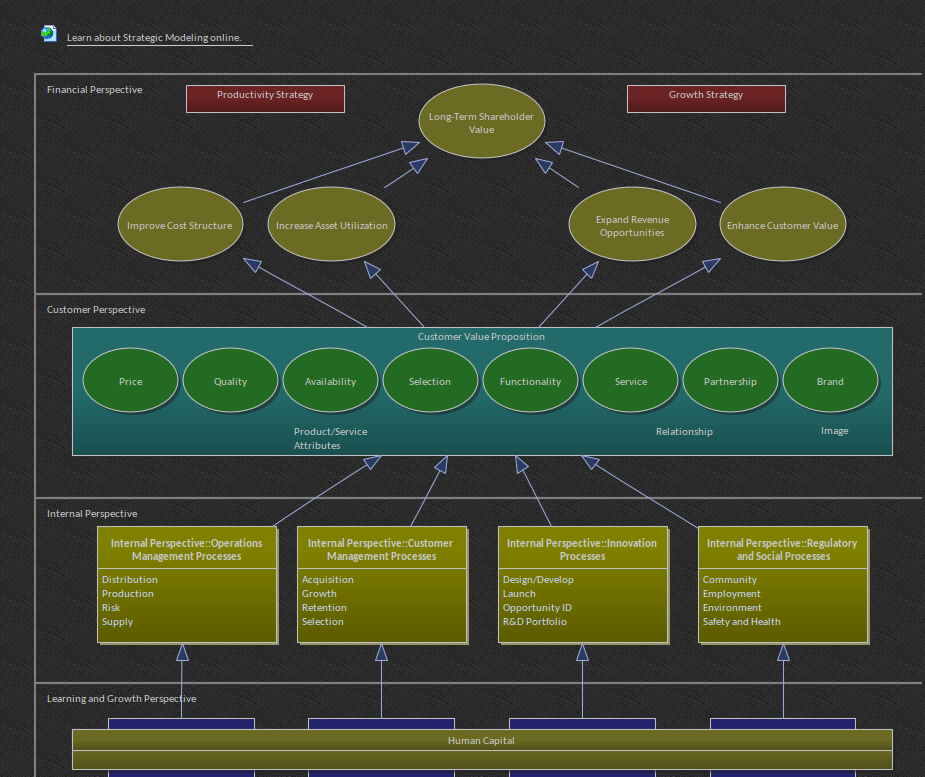Click the Brand ellipse
The image size is (925, 777).
pos(830,381)
